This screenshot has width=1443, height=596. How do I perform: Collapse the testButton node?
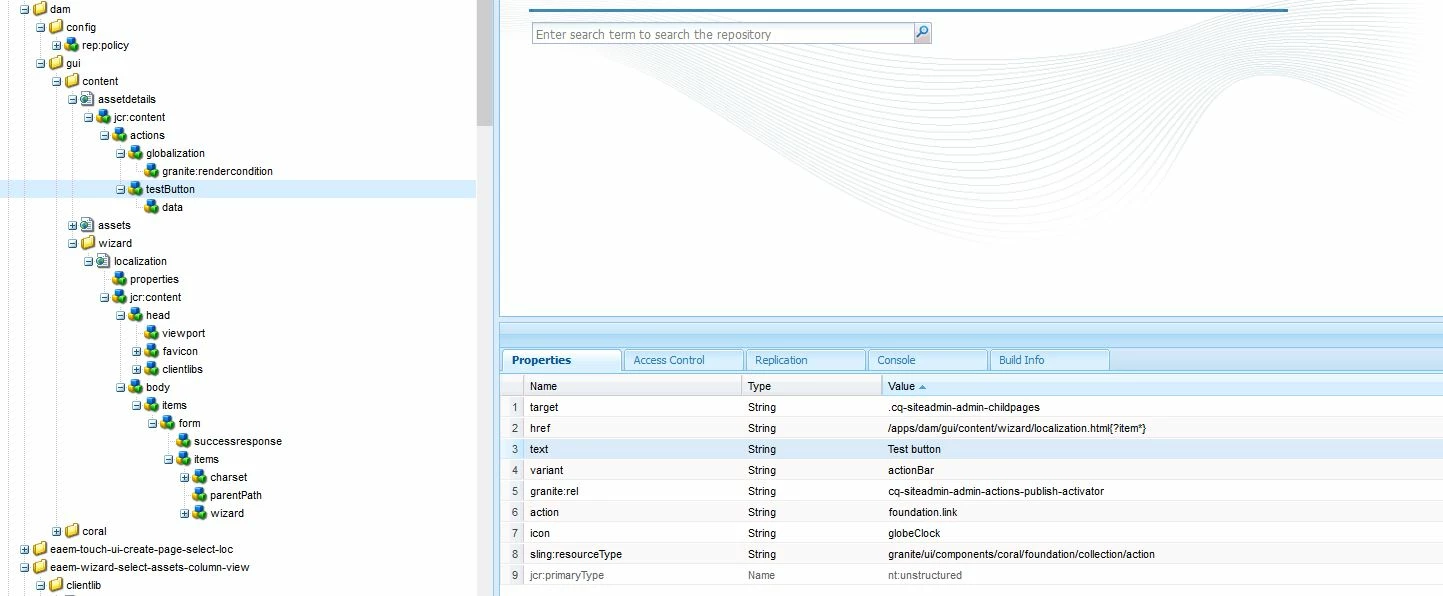pos(121,189)
